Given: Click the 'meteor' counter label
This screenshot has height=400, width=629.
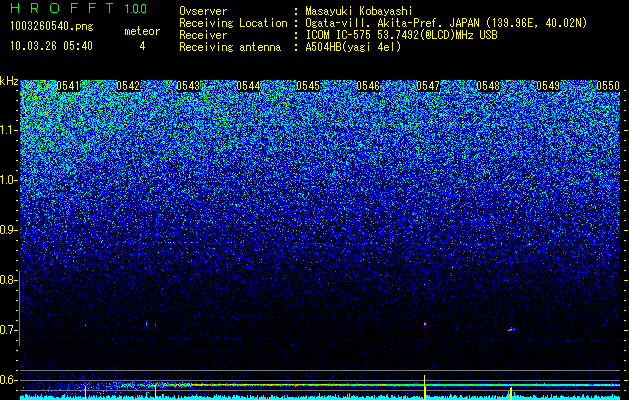Looking at the screenshot, I should tap(142, 31).
